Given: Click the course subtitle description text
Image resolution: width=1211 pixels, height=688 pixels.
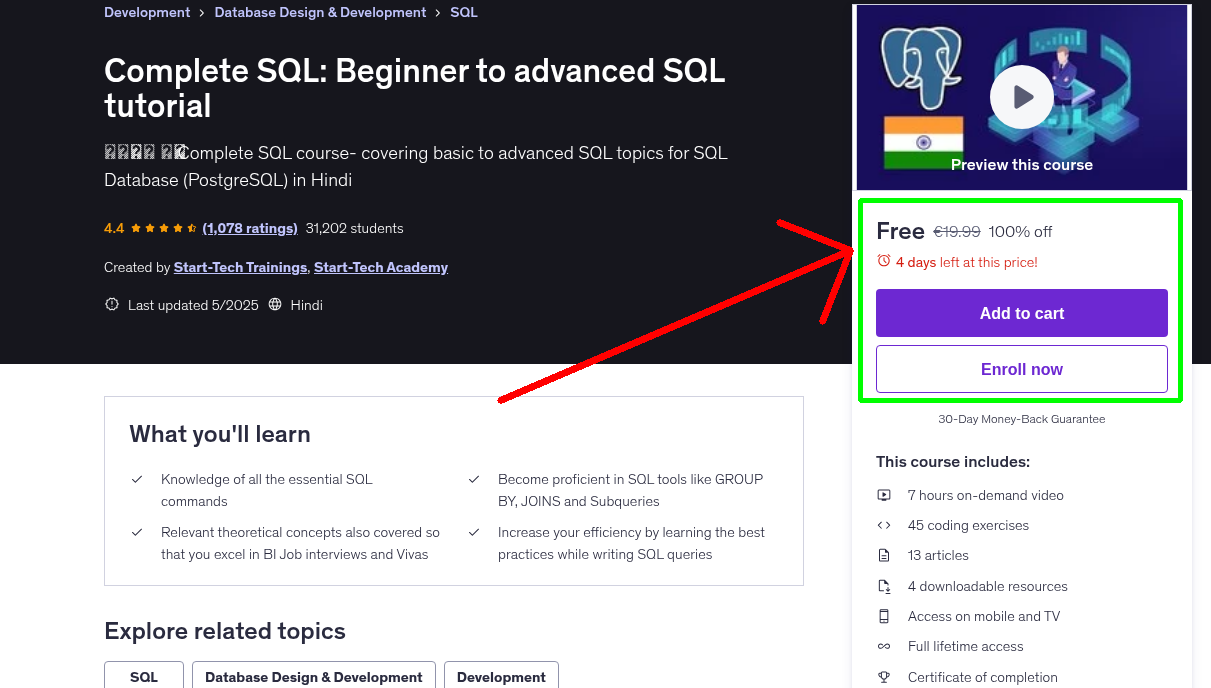Looking at the screenshot, I should point(416,166).
